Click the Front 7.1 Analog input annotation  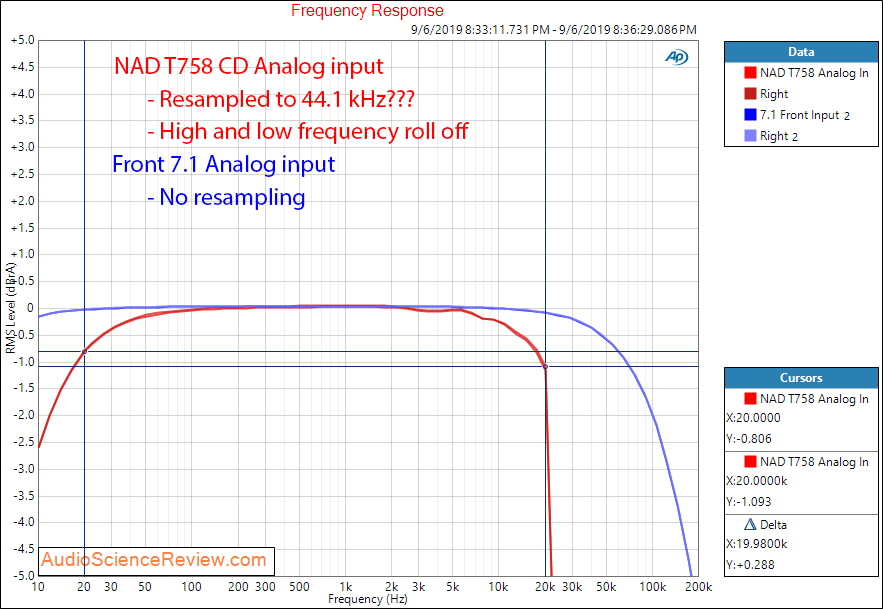[x=224, y=164]
